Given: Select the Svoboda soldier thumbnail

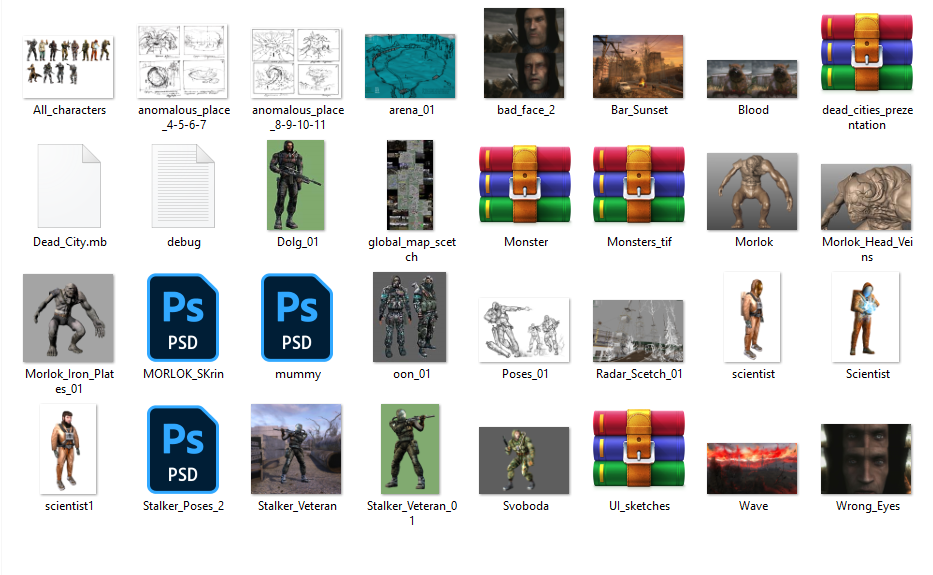Looking at the screenshot, I should [x=524, y=460].
